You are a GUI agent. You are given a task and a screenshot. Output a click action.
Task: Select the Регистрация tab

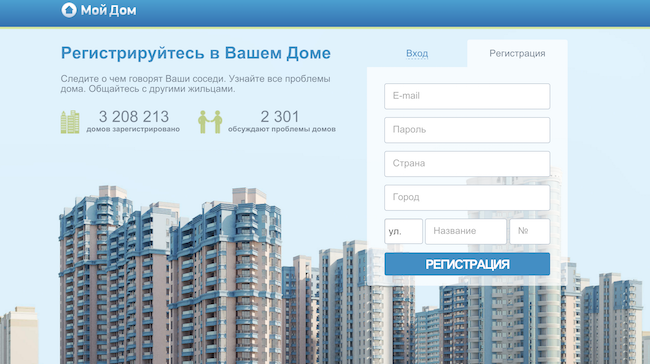coord(517,53)
